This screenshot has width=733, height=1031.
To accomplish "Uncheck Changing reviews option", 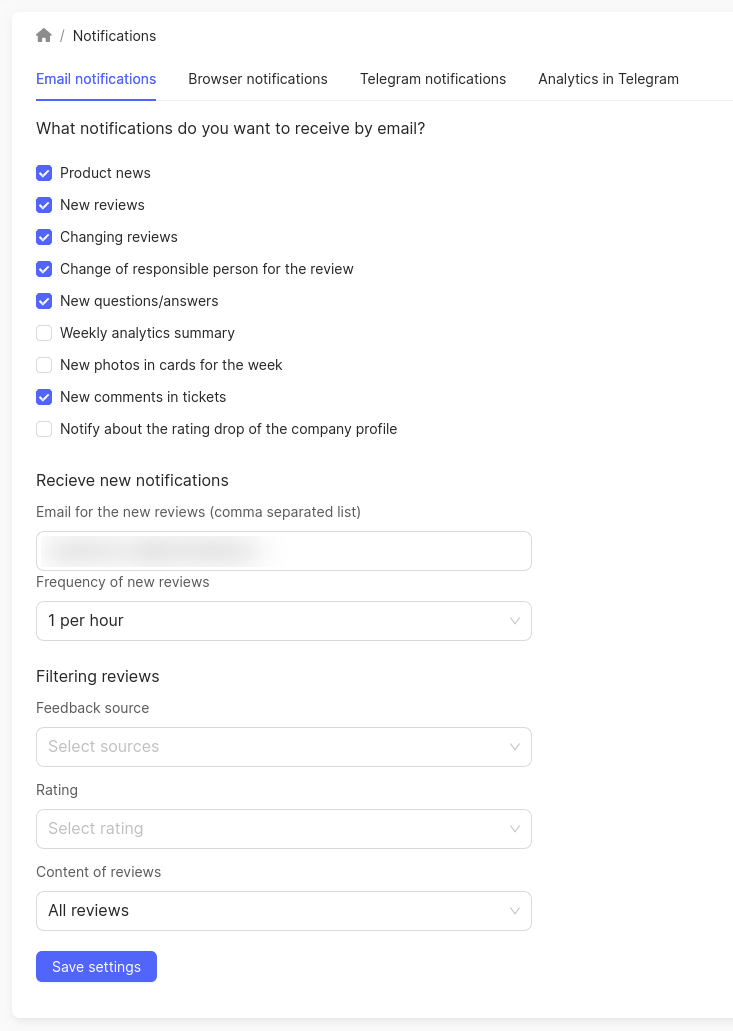I will [x=44, y=237].
